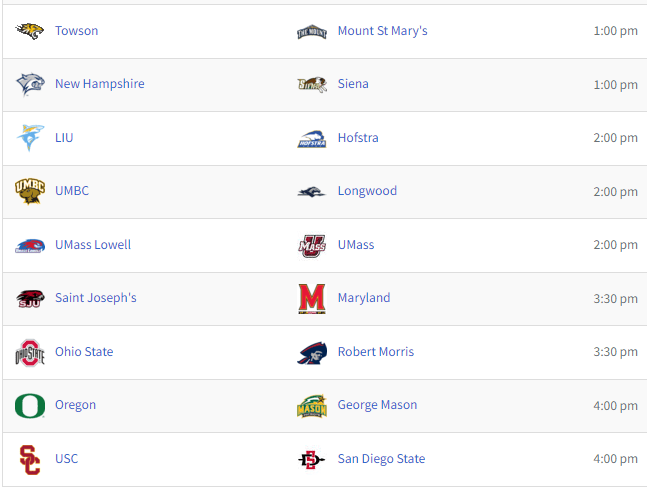Click the San Diego State logo
This screenshot has width=647, height=491.
click(312, 459)
